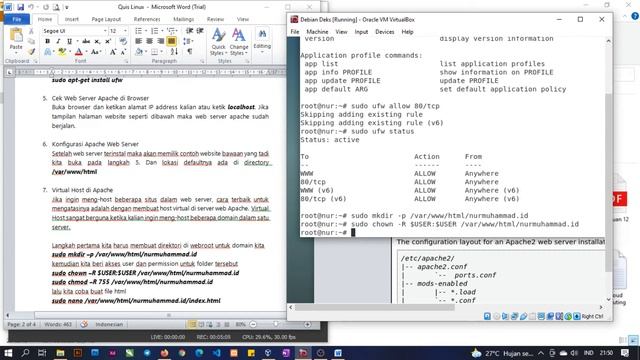Open the Devices menu in VirtualBox
Image resolution: width=640 pixels, height=360 pixels.
pyautogui.click(x=384, y=32)
